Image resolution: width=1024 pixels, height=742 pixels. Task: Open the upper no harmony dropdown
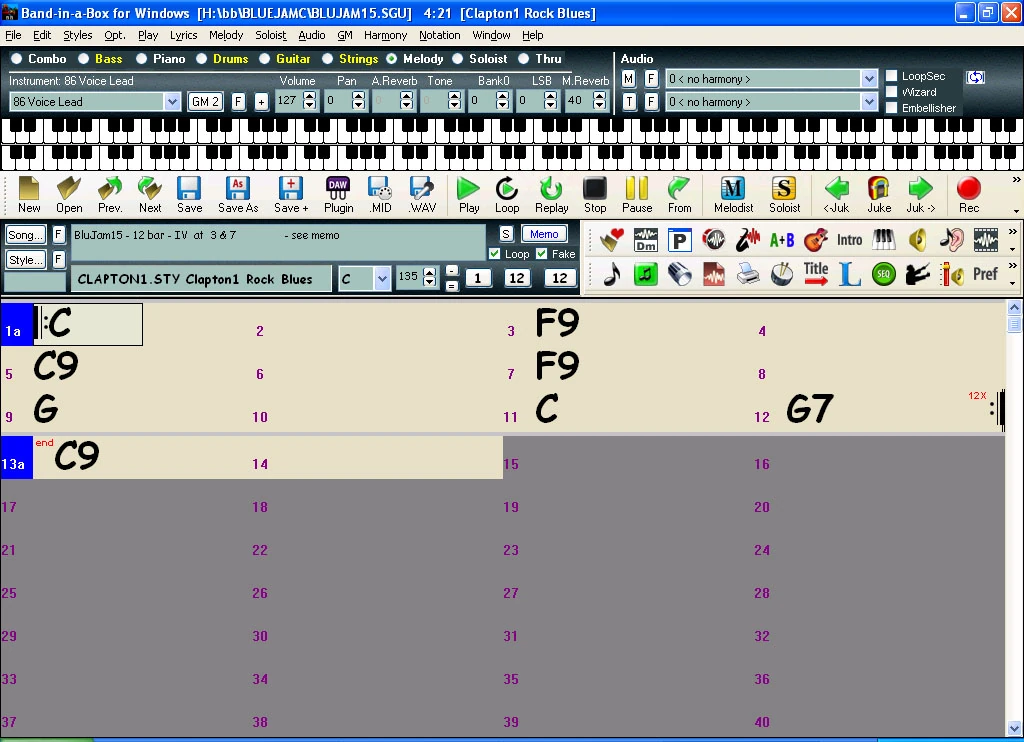click(x=869, y=79)
